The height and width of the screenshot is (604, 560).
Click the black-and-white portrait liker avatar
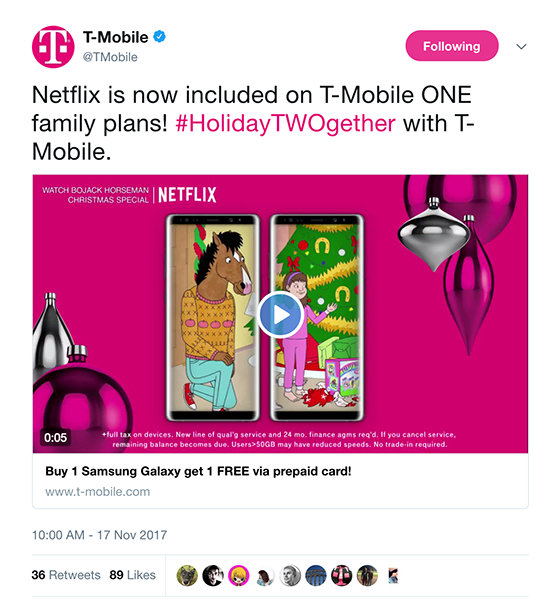click(x=290, y=575)
